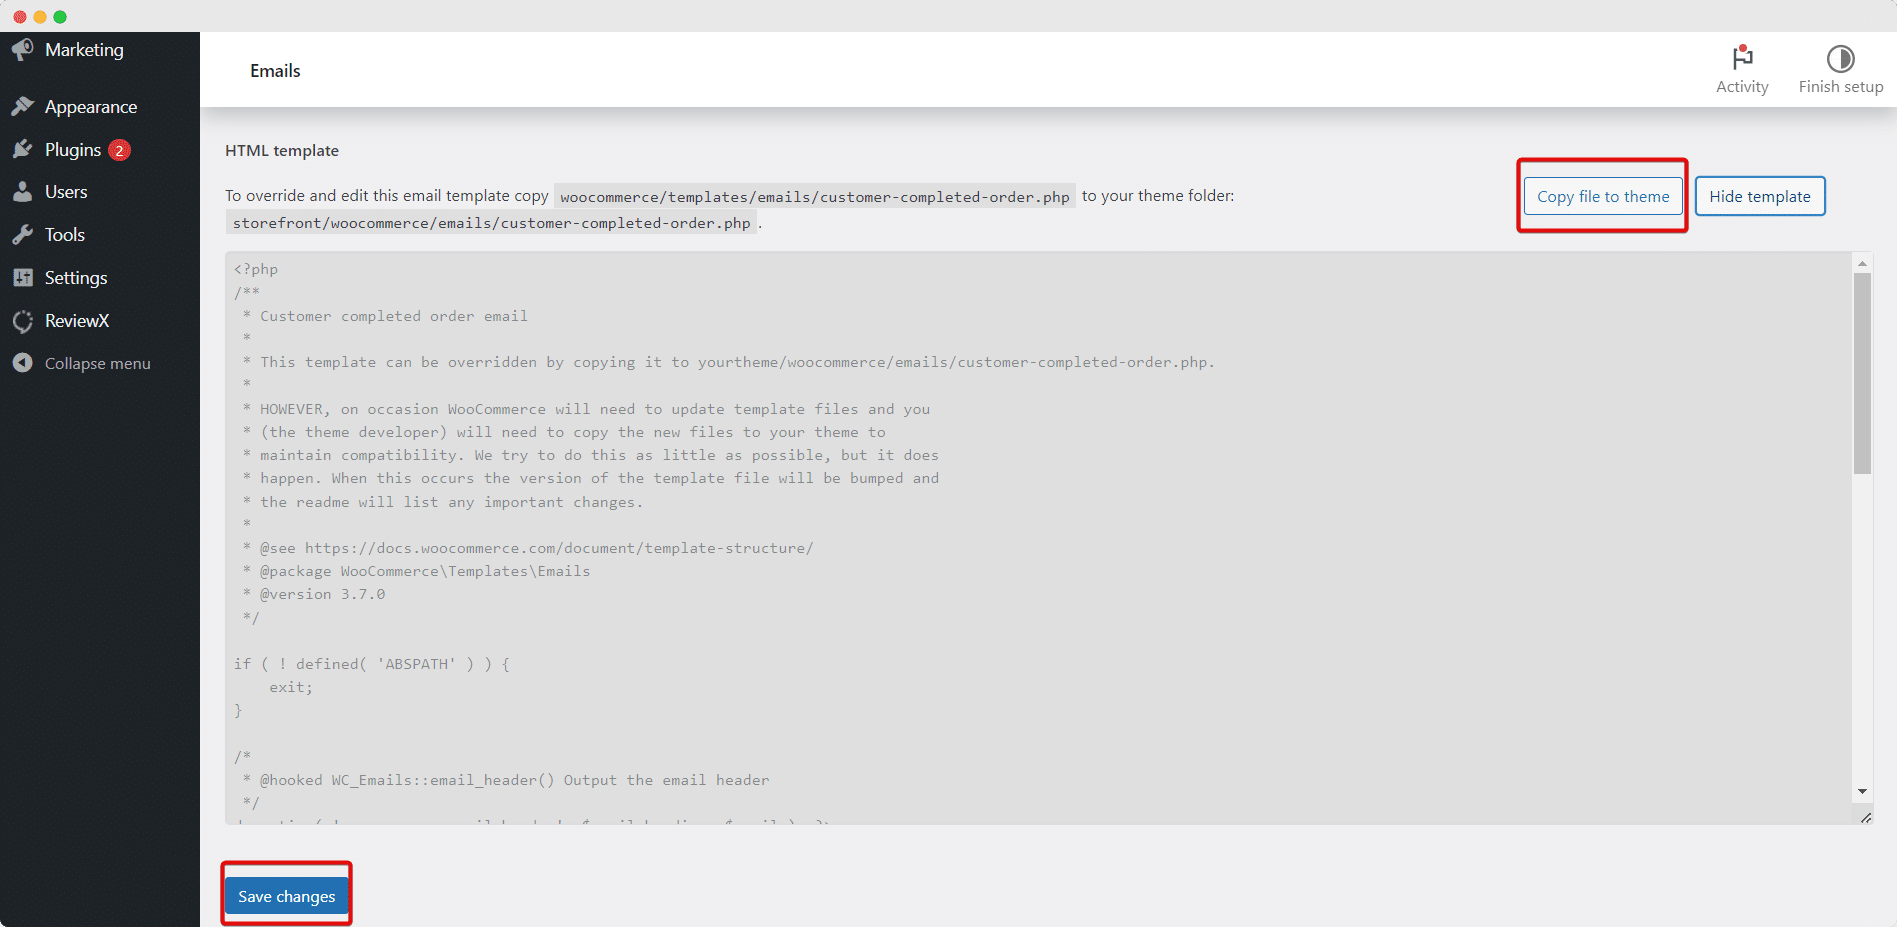Click the Settings sliders icon
Image resolution: width=1897 pixels, height=927 pixels.
(23, 278)
